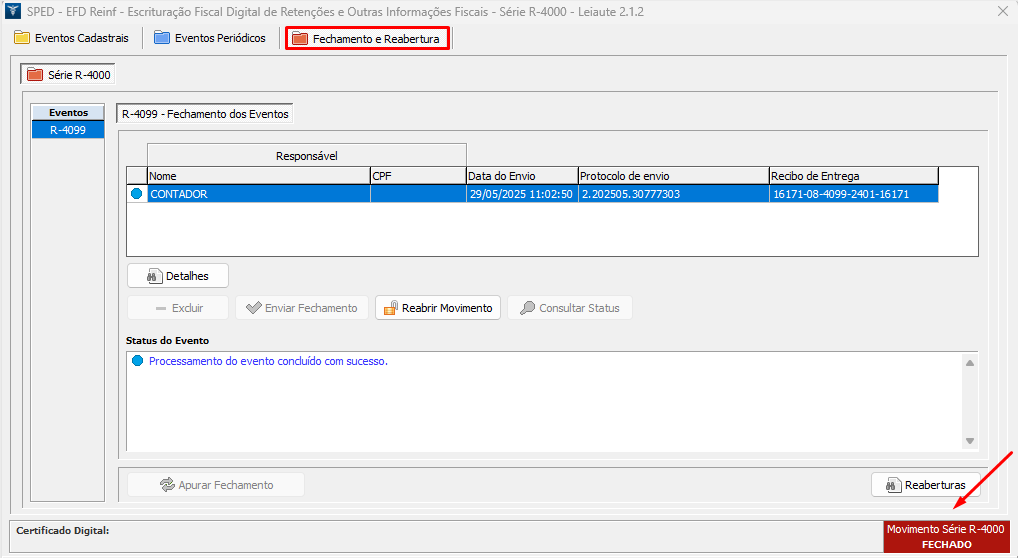Click the Série R-4000 folder tab

click(69, 74)
